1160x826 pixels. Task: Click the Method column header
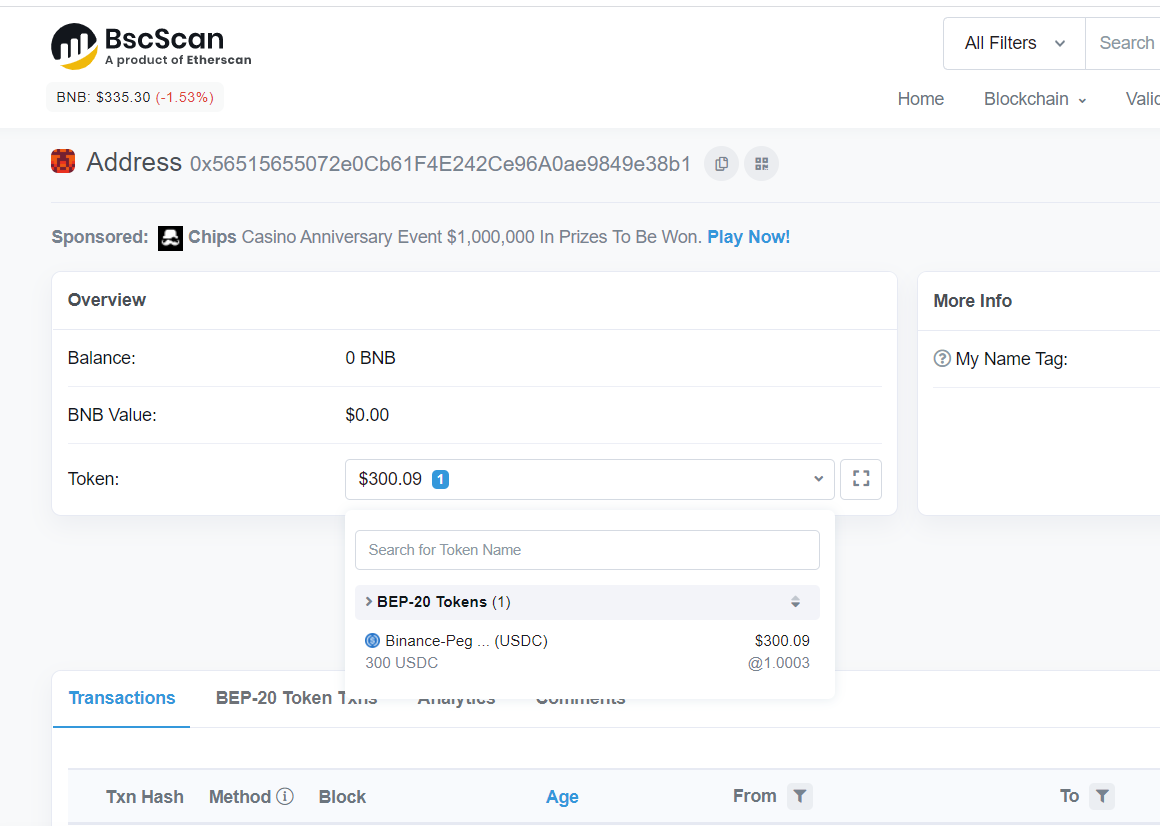(240, 796)
